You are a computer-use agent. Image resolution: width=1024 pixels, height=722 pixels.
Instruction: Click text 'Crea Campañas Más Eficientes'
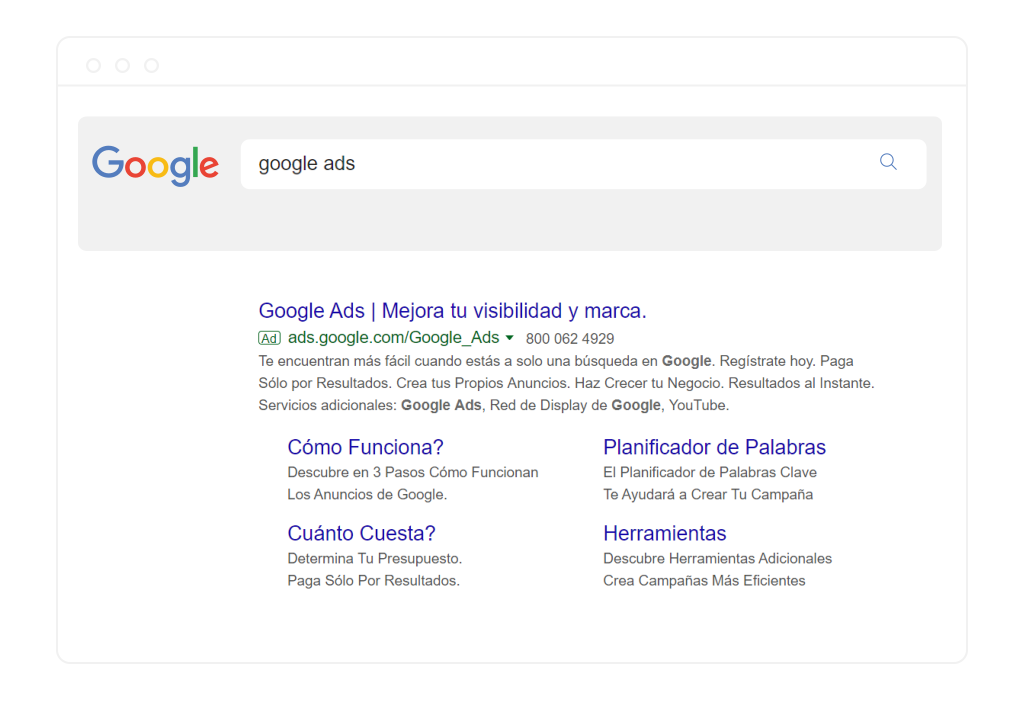click(704, 580)
